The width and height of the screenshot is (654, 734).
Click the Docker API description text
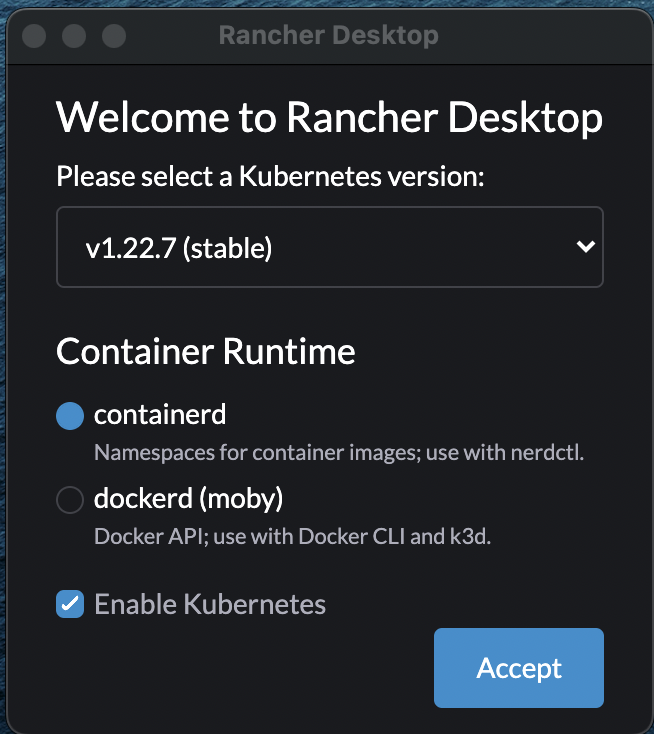click(x=293, y=536)
